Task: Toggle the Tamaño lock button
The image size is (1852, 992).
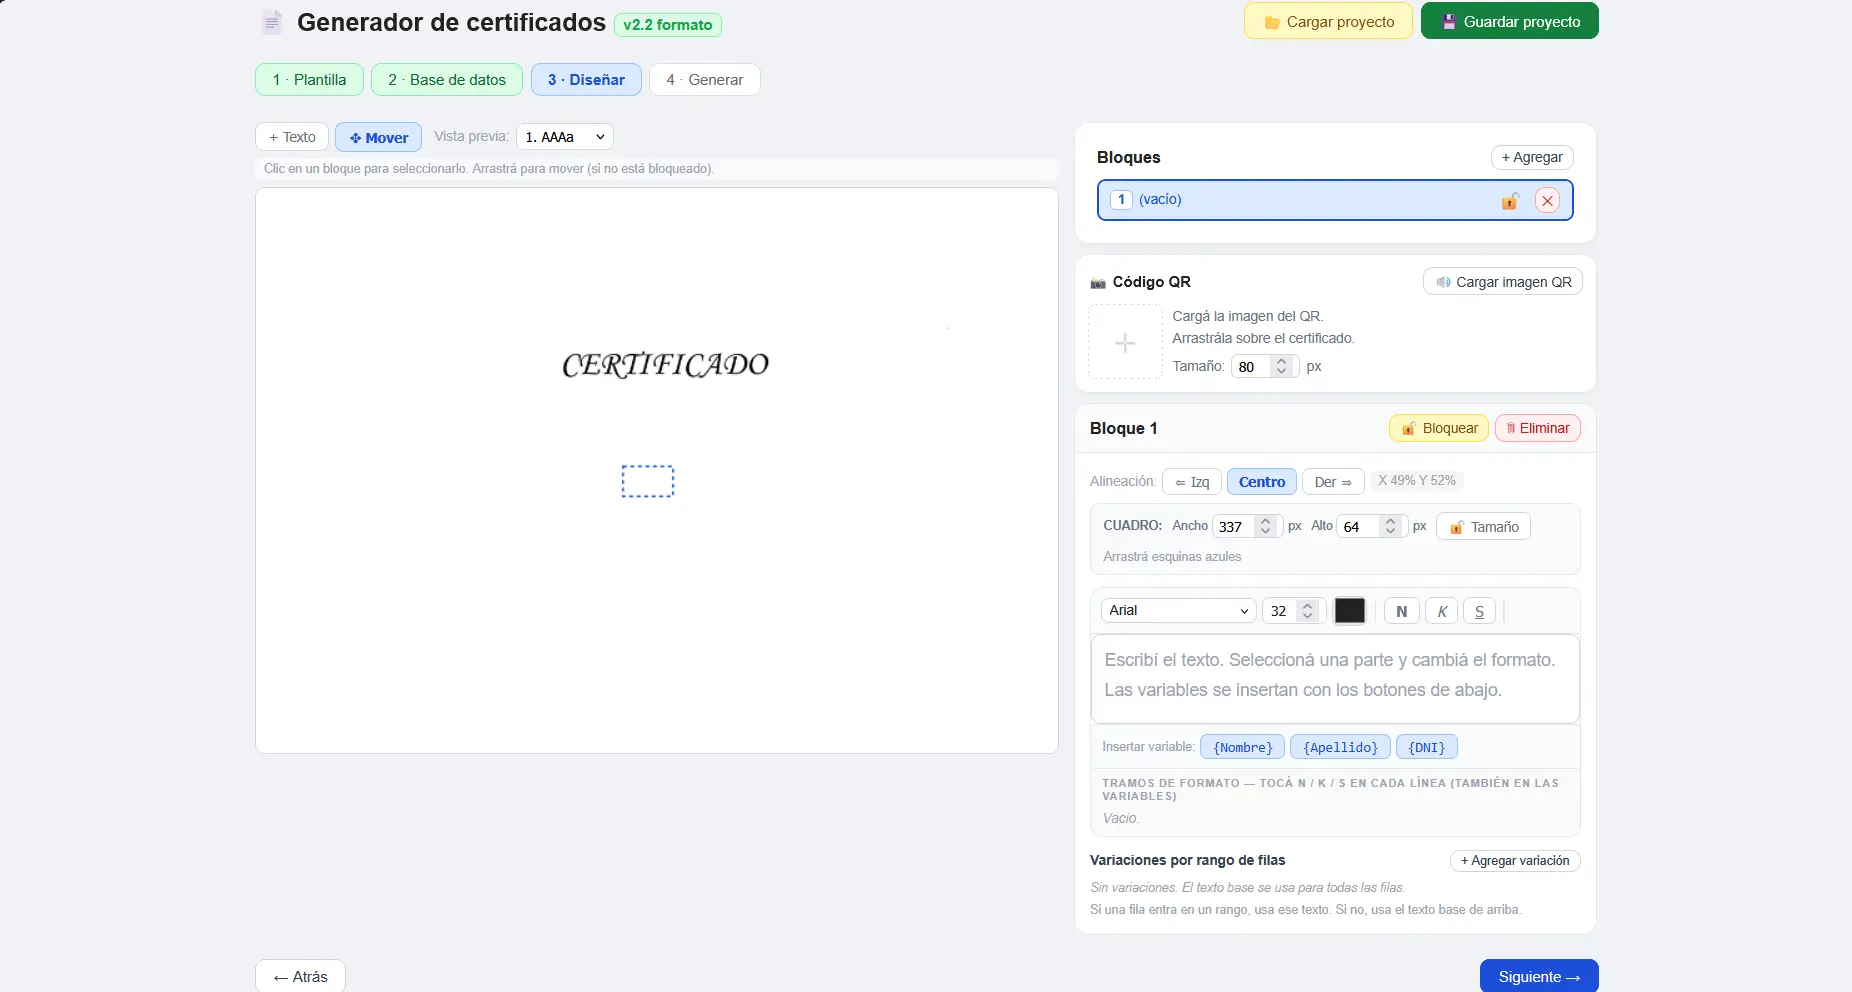Action: 1483,527
